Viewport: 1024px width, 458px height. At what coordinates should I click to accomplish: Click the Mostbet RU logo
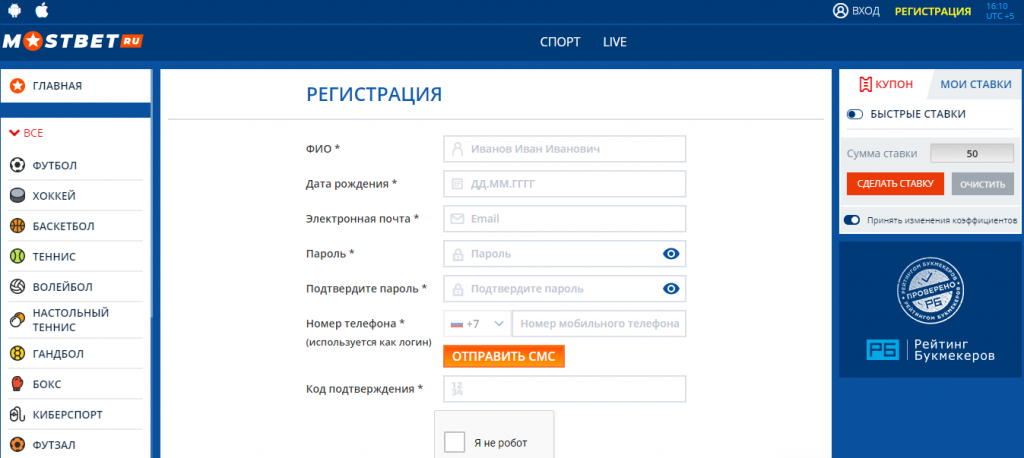tap(72, 42)
